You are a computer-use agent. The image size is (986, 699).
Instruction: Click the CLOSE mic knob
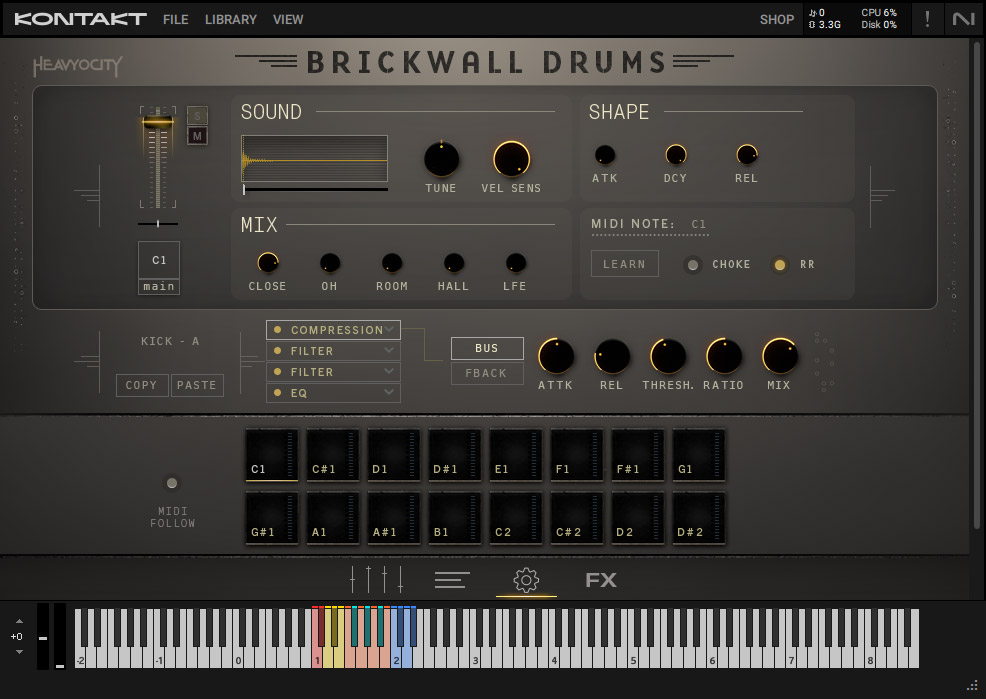[268, 263]
